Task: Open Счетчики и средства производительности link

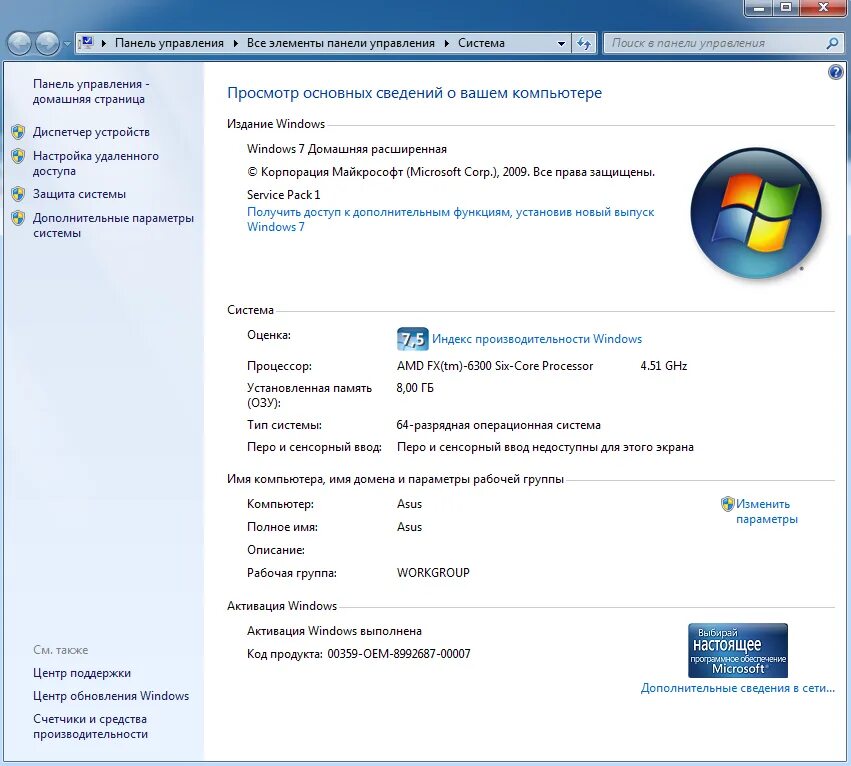Action: (x=90, y=726)
